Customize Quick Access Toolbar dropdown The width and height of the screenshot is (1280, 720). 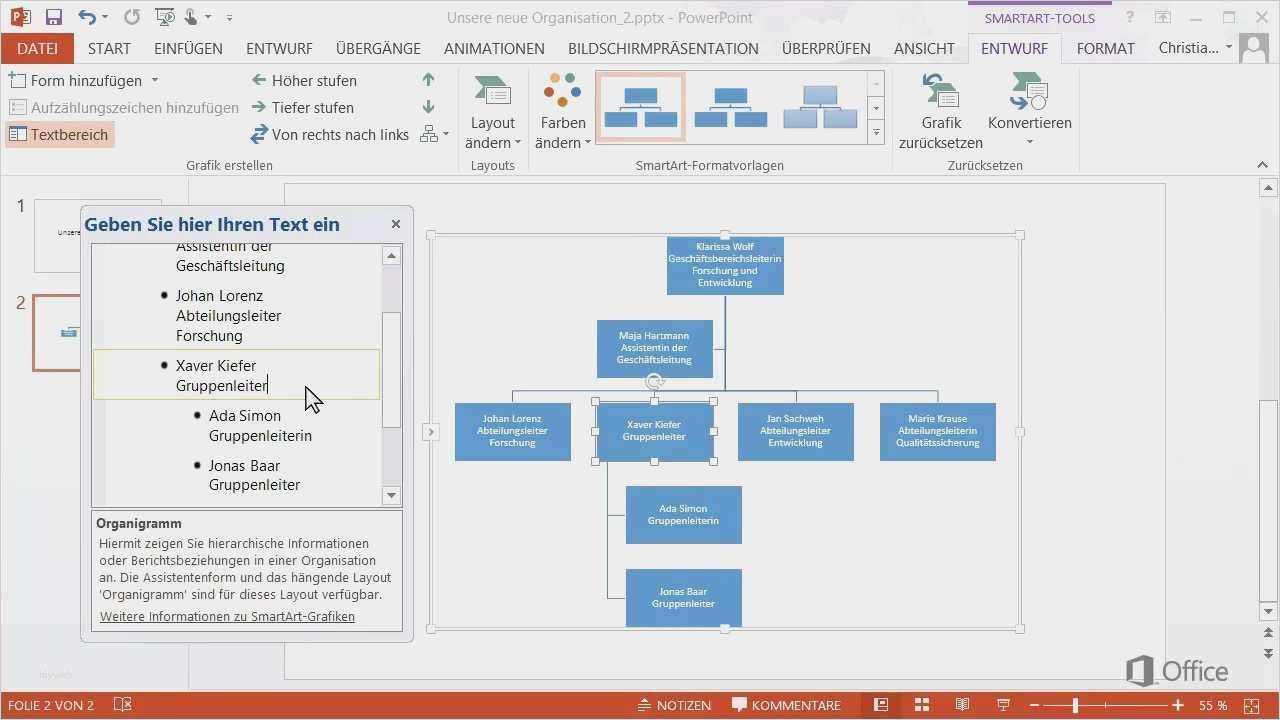tap(230, 17)
